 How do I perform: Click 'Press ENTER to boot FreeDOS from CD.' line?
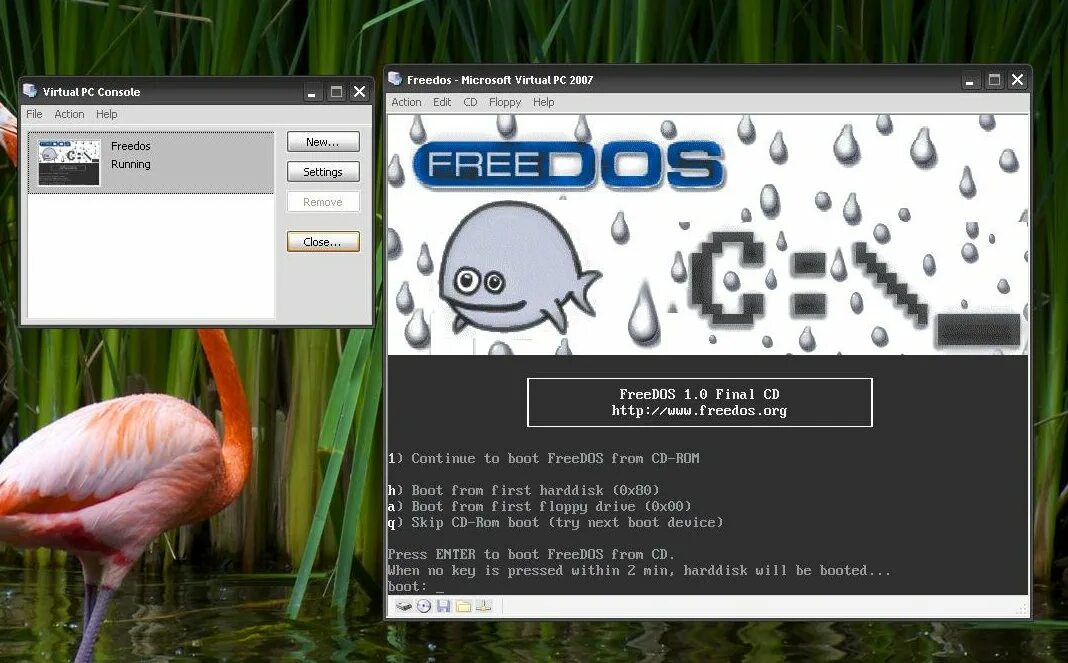click(531, 555)
